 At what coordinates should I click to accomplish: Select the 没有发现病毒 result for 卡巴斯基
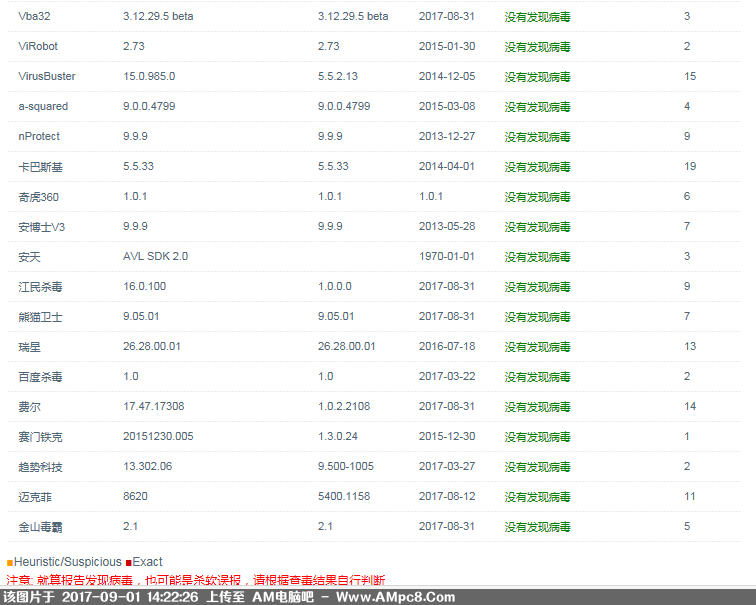coord(538,167)
